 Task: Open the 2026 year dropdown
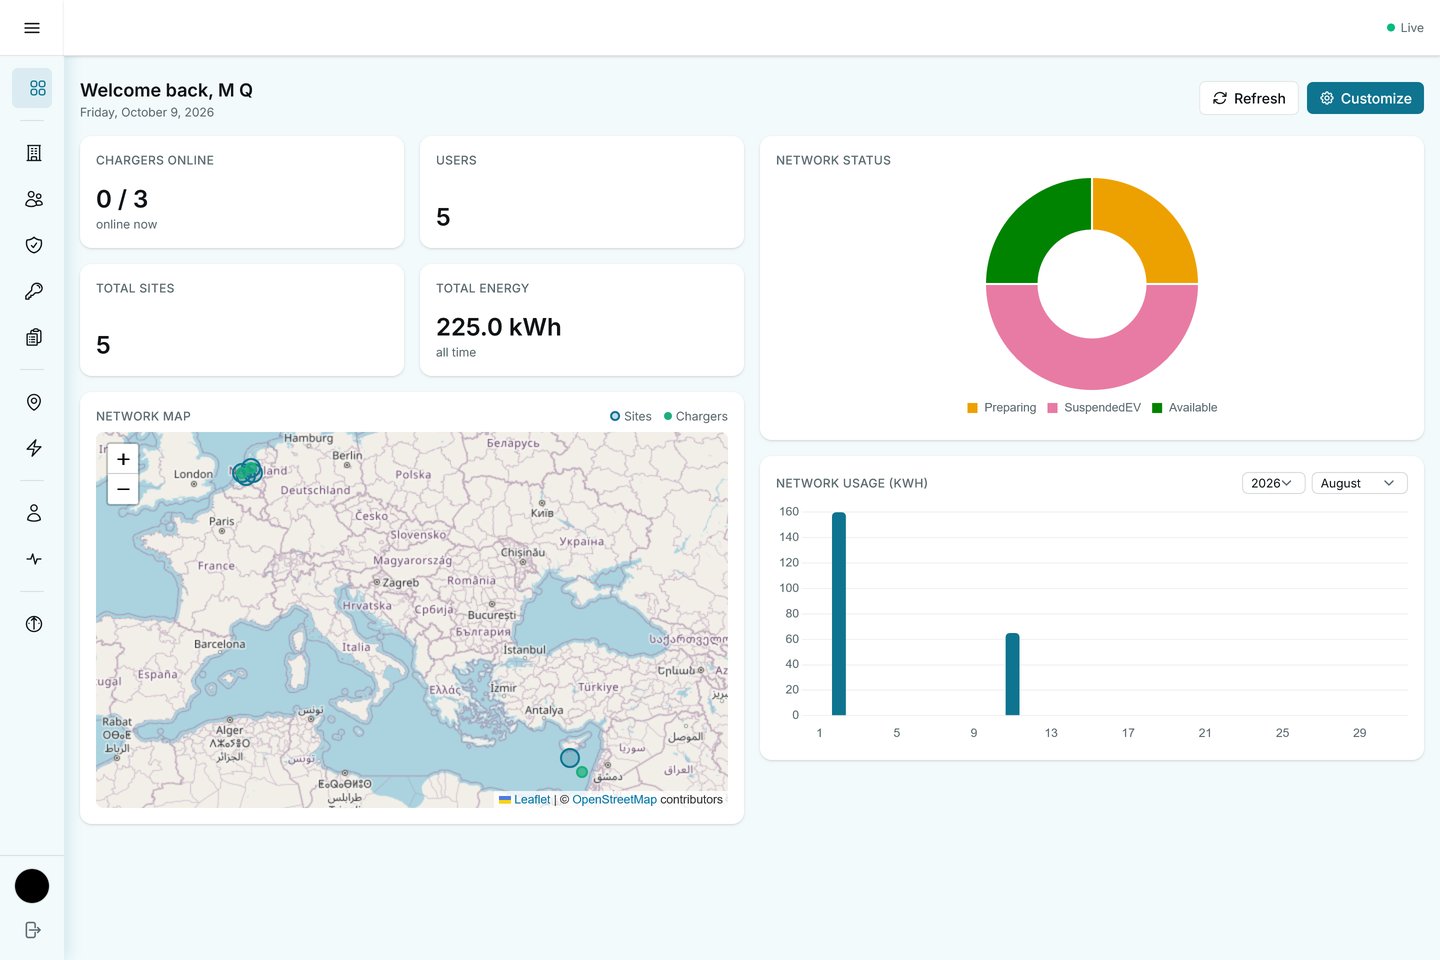click(x=1273, y=483)
